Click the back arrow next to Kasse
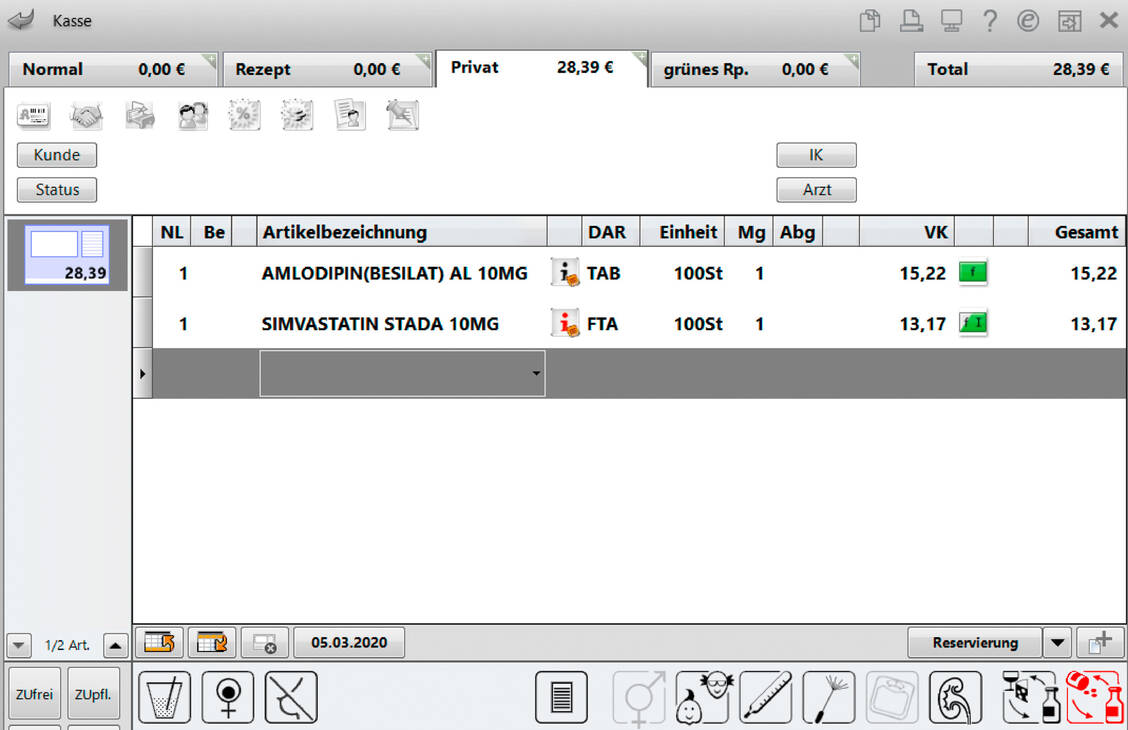Viewport: 1128px width, 730px height. tap(21, 20)
